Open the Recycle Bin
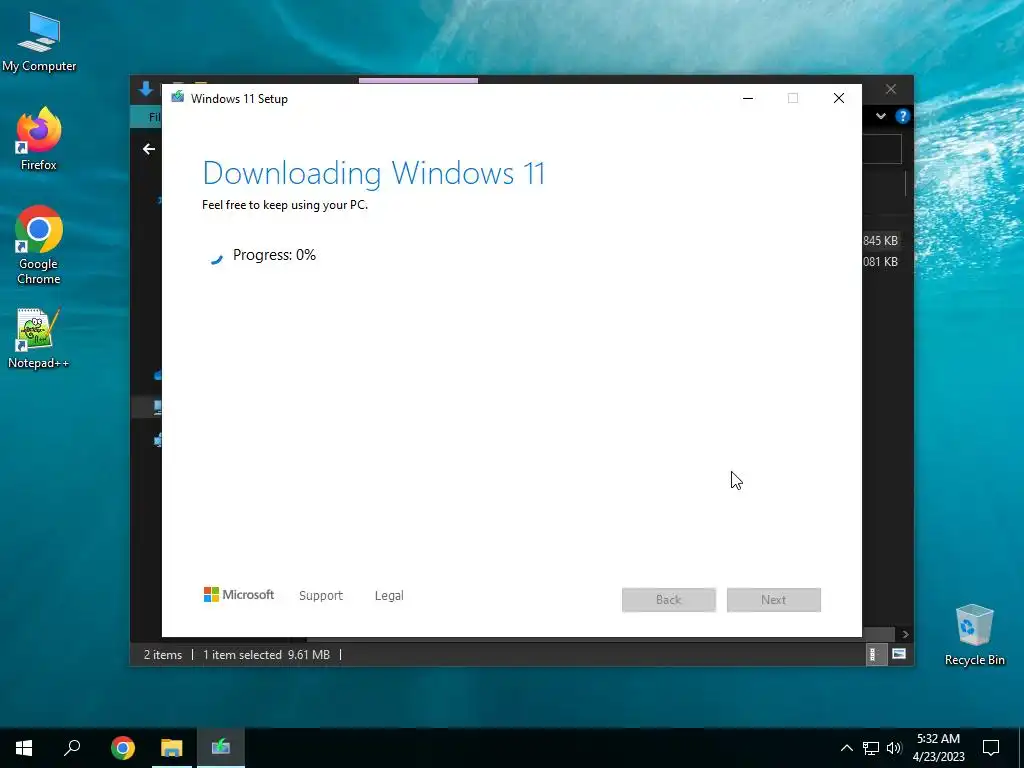 974,635
